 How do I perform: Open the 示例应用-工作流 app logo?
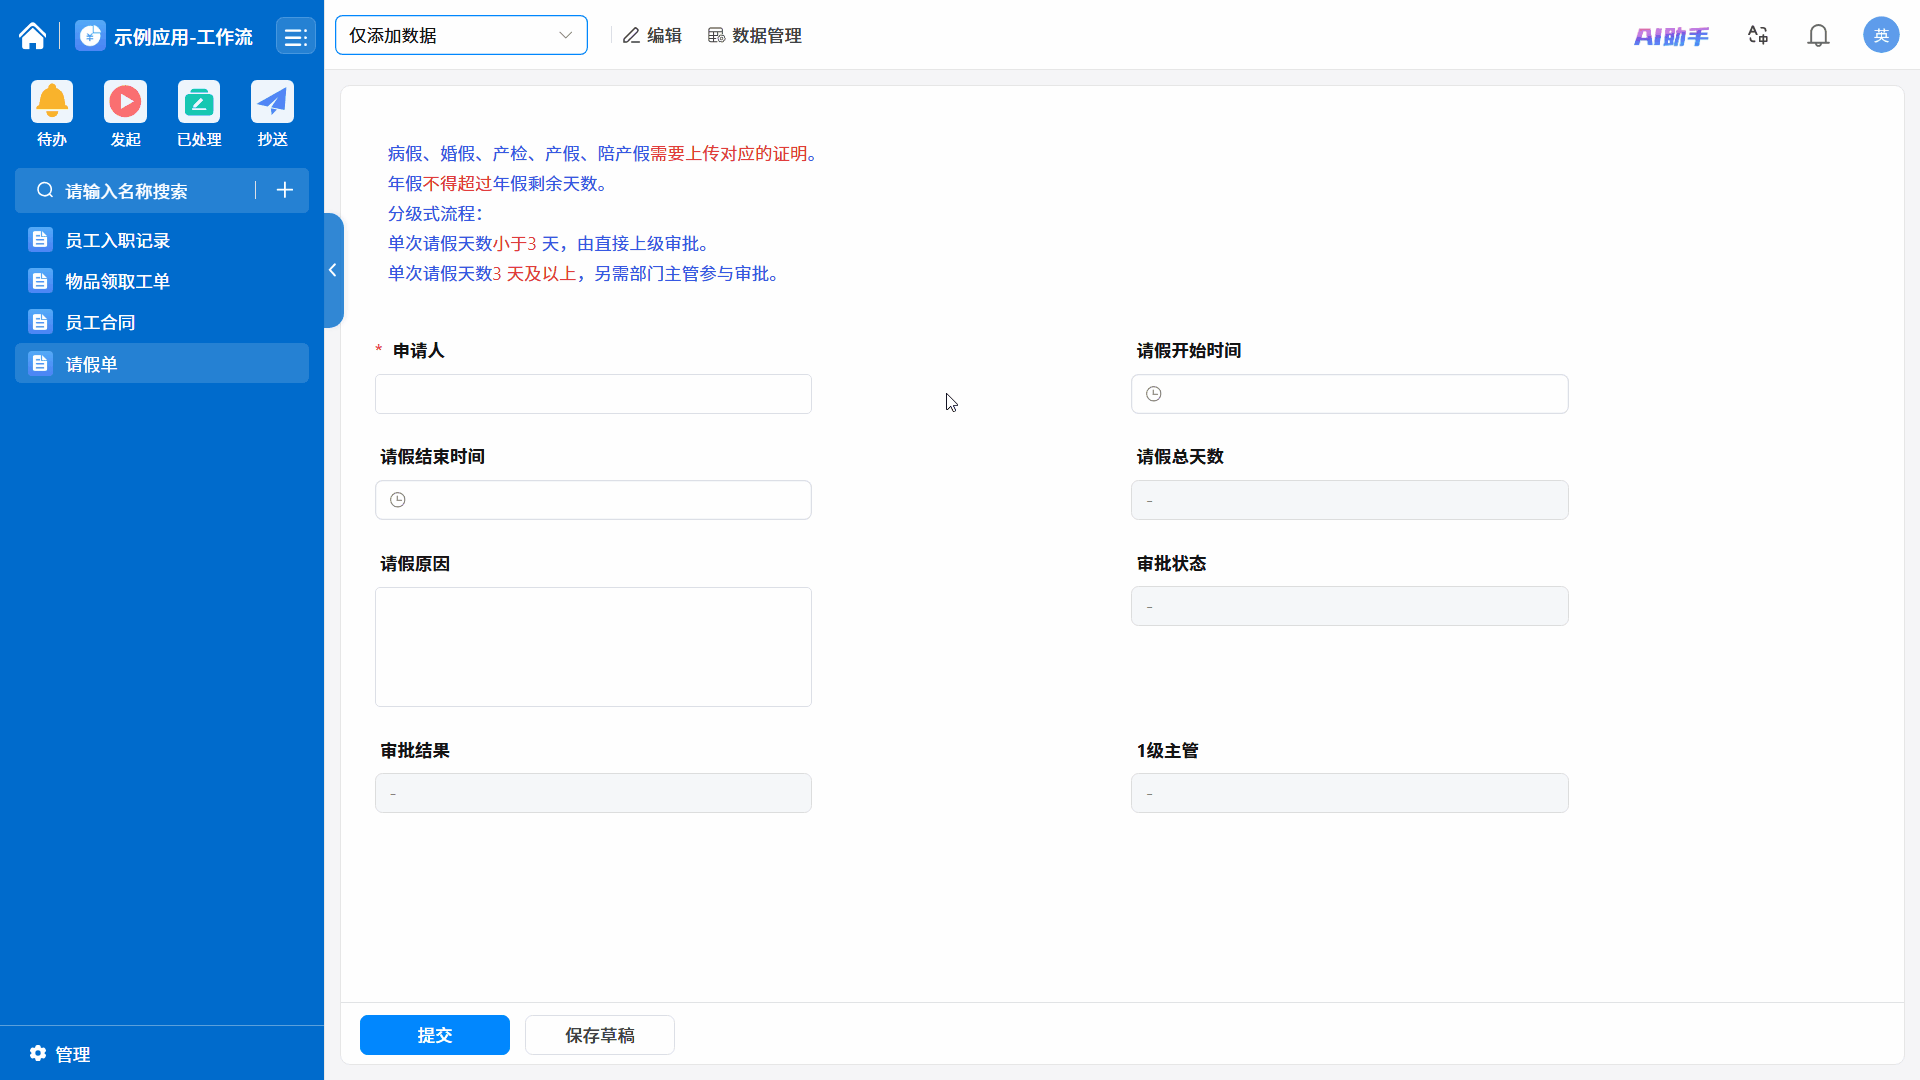click(x=91, y=36)
